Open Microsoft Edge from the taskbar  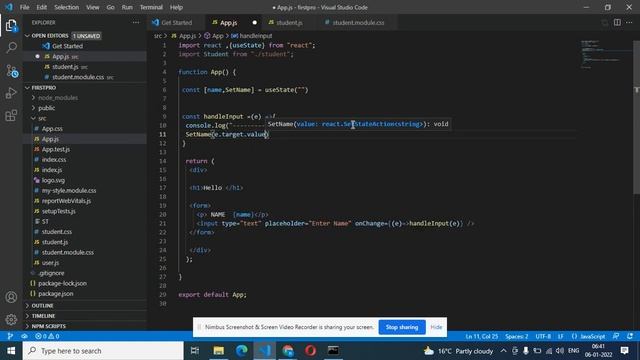pyautogui.click(x=242, y=351)
